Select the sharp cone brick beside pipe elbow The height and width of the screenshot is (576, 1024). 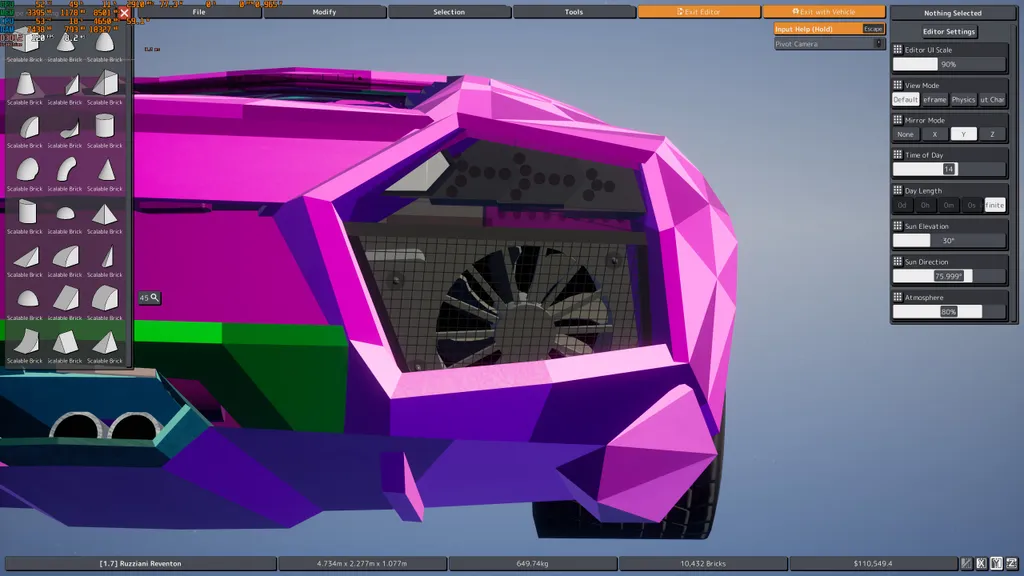[105, 170]
